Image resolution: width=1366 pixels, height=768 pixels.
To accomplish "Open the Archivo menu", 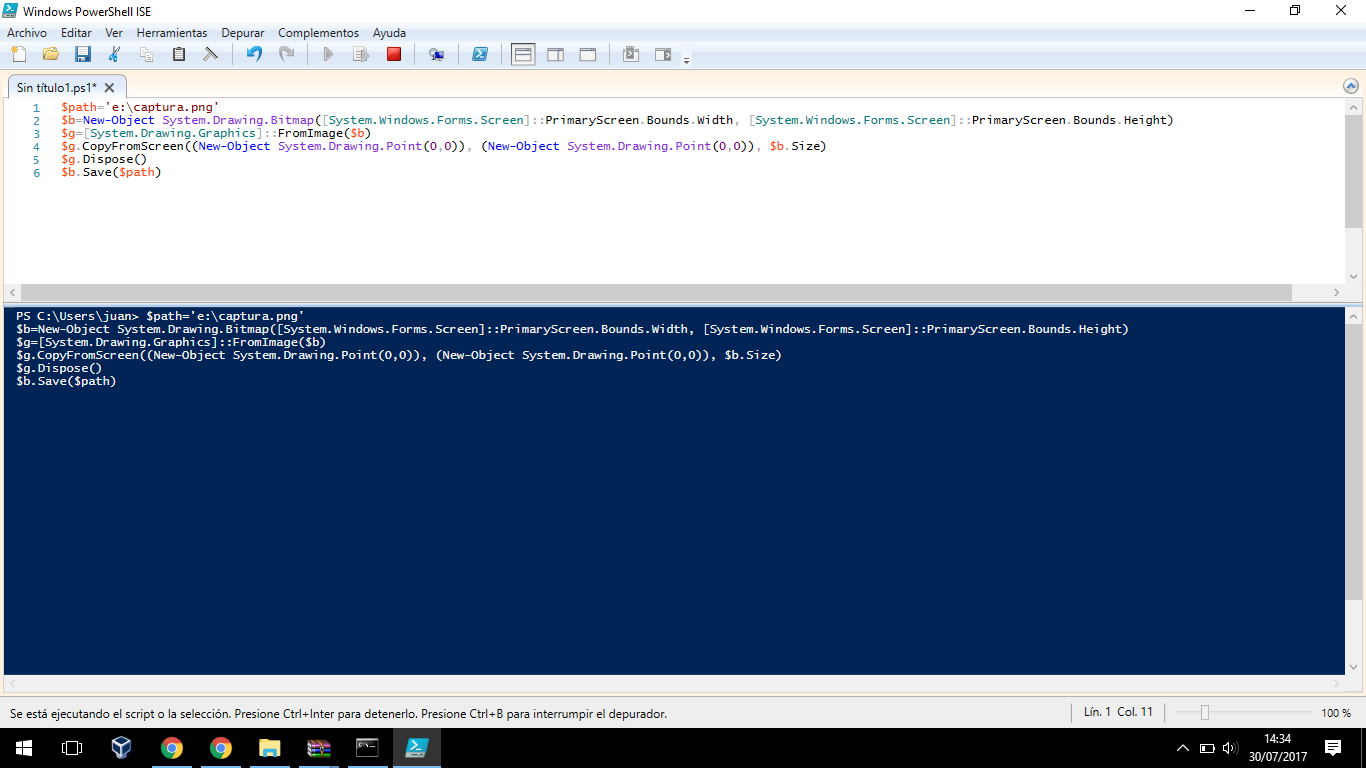I will click(27, 33).
